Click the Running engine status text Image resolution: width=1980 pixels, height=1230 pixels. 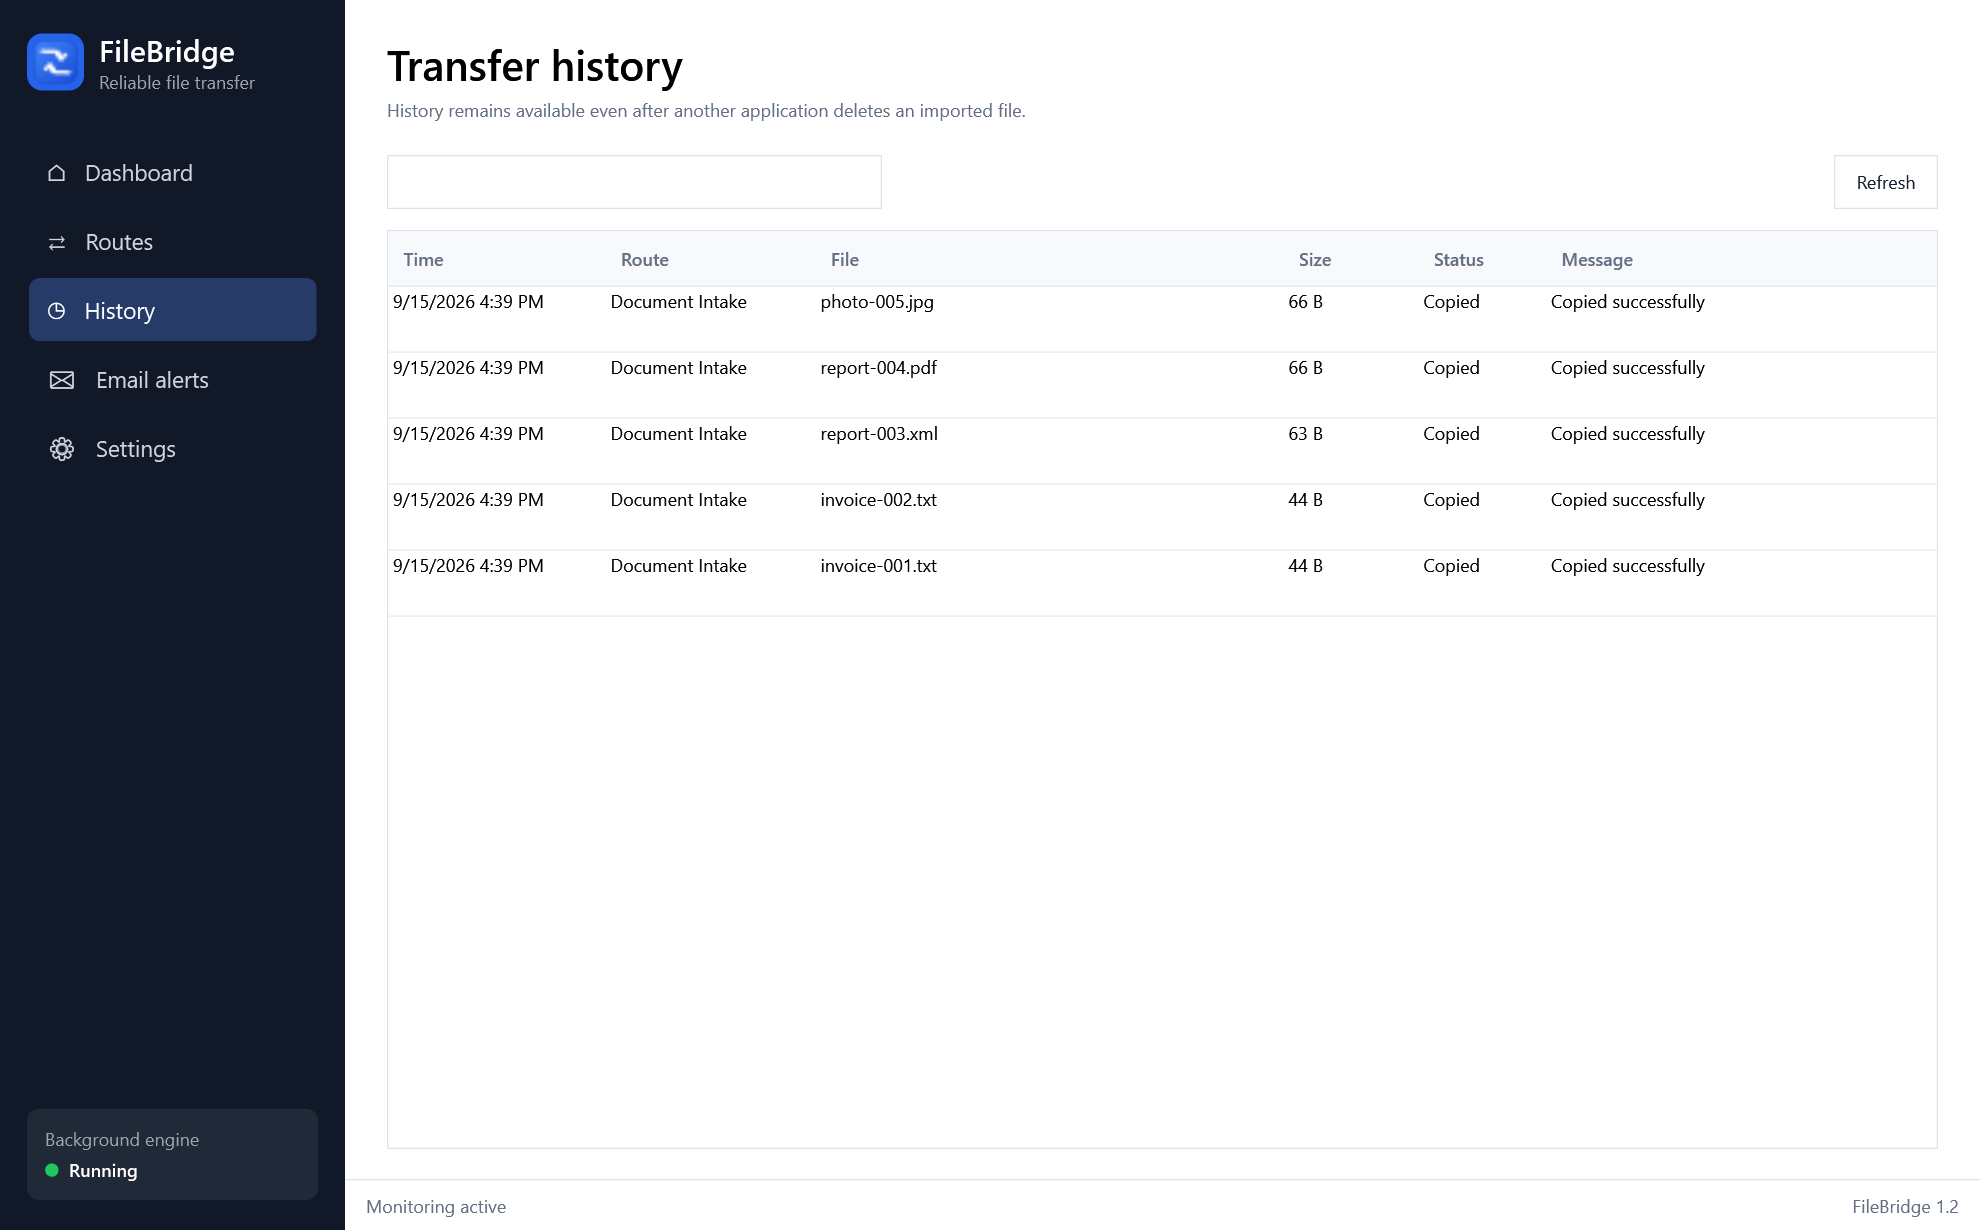point(103,1171)
